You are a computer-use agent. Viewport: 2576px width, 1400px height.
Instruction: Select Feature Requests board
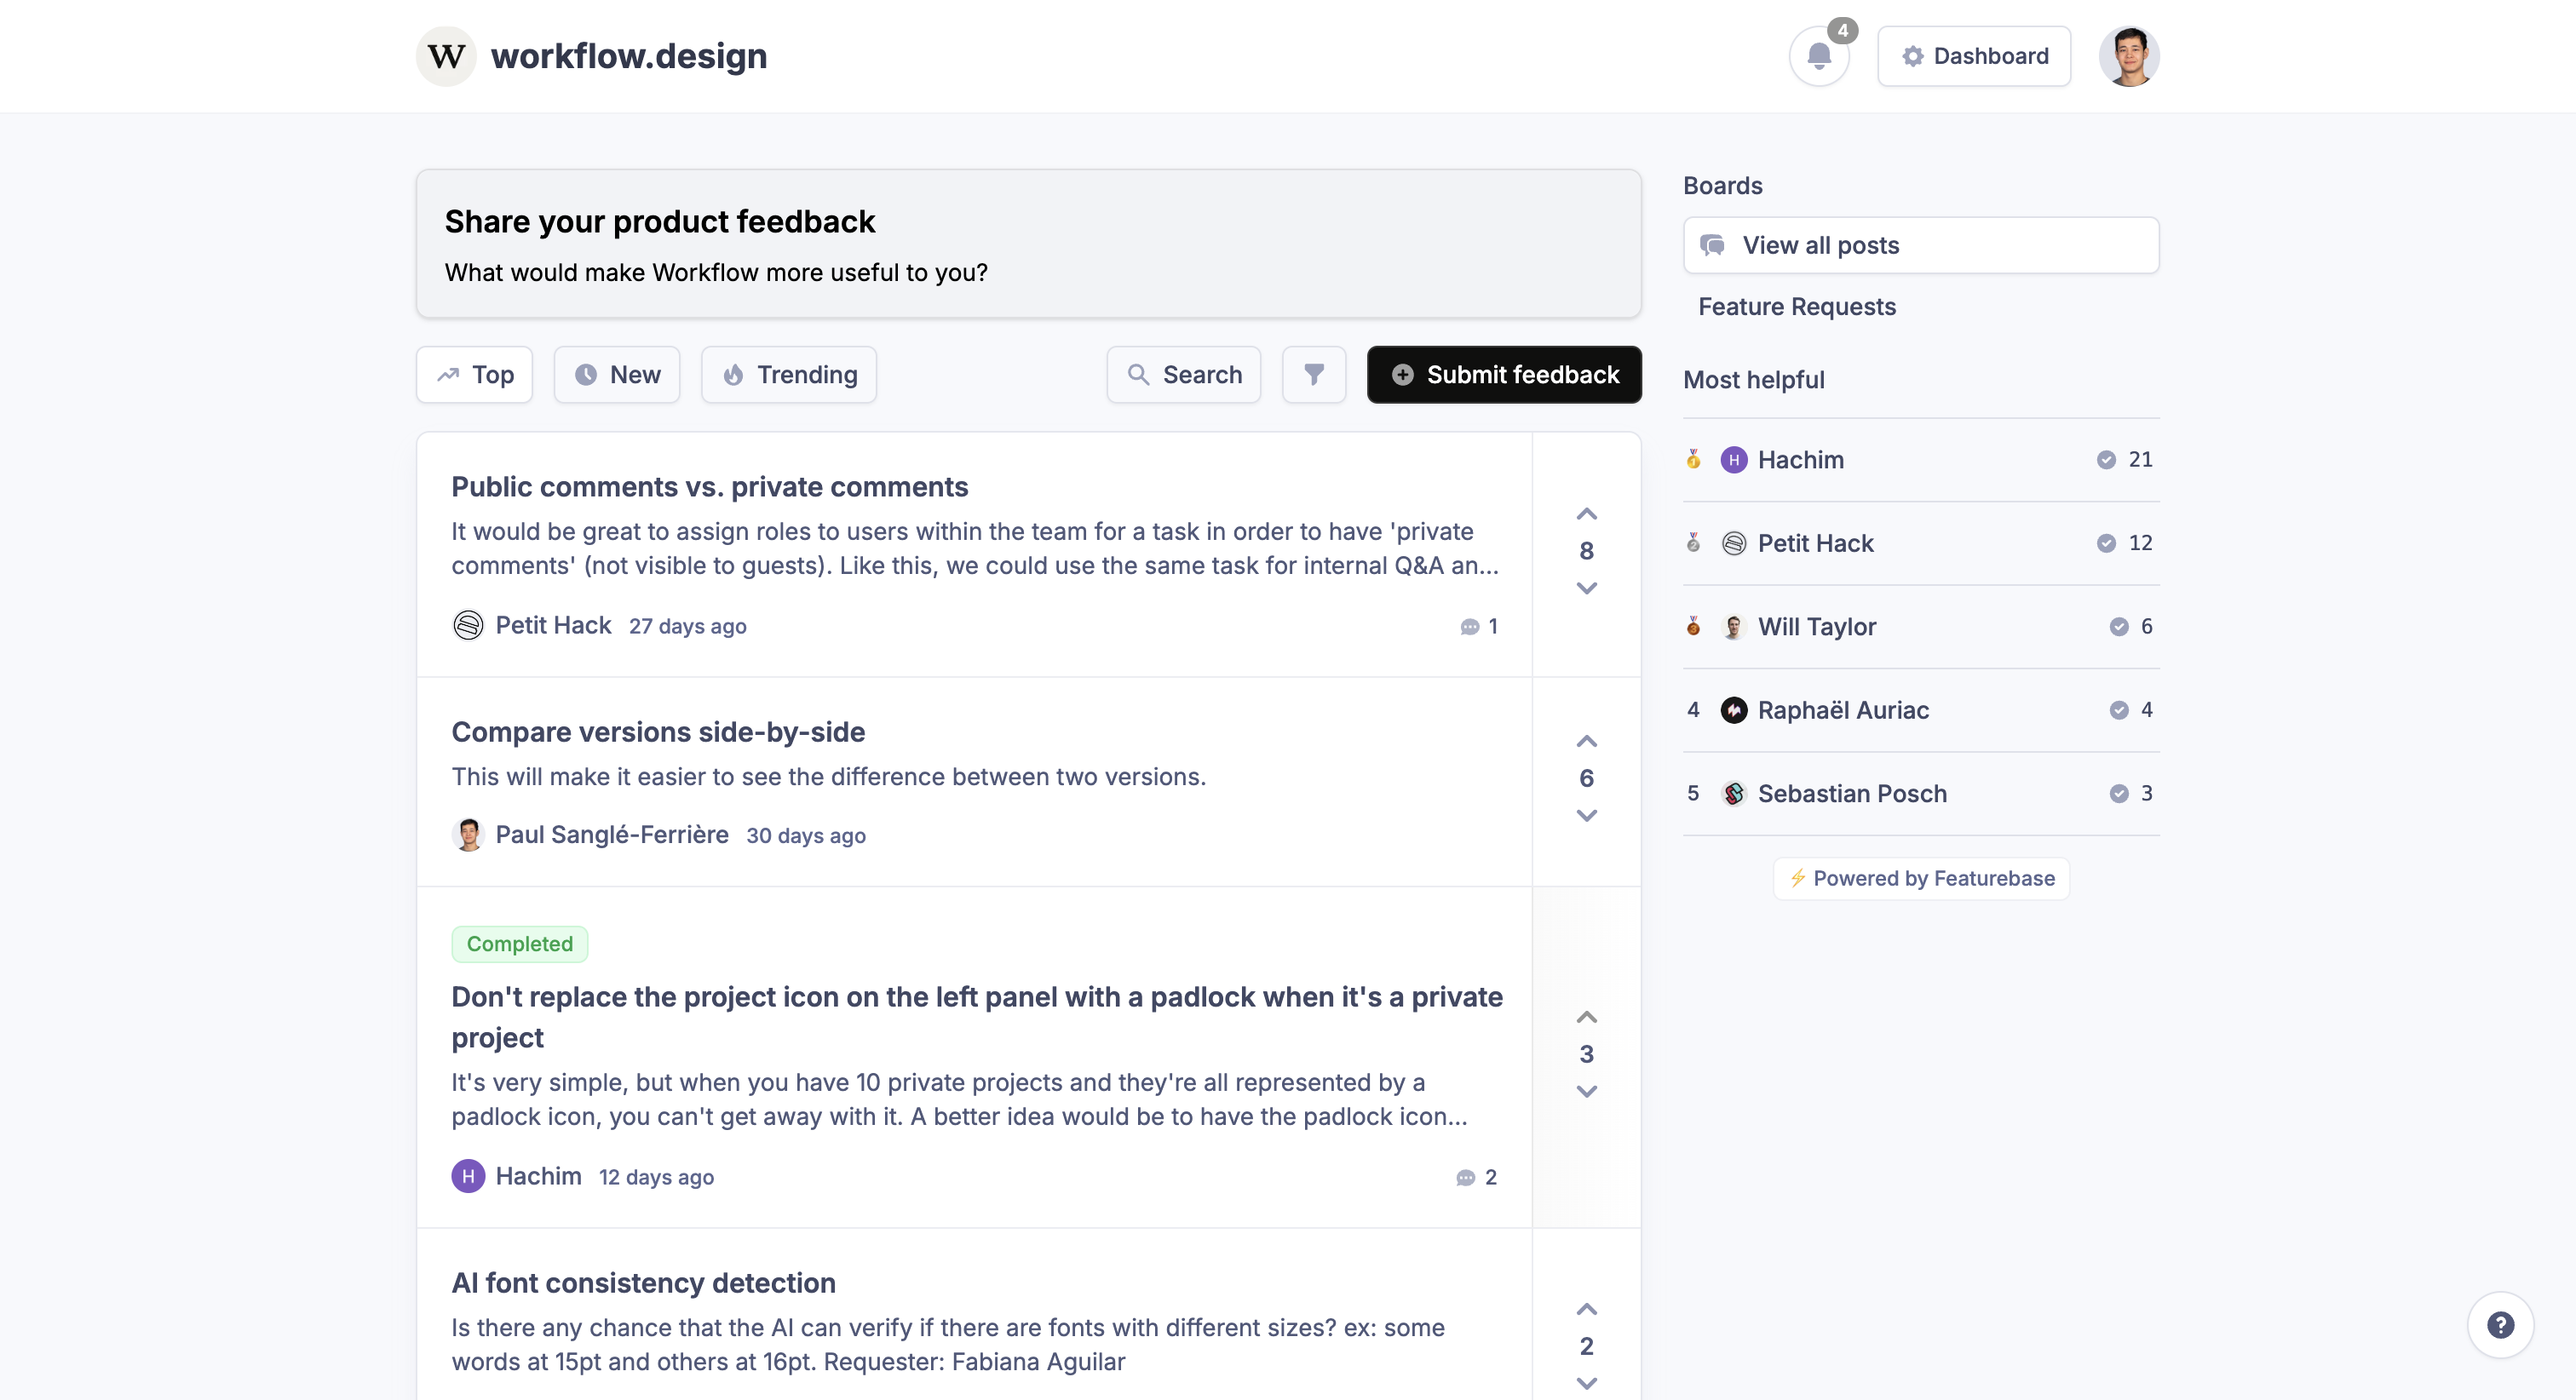coord(1797,306)
